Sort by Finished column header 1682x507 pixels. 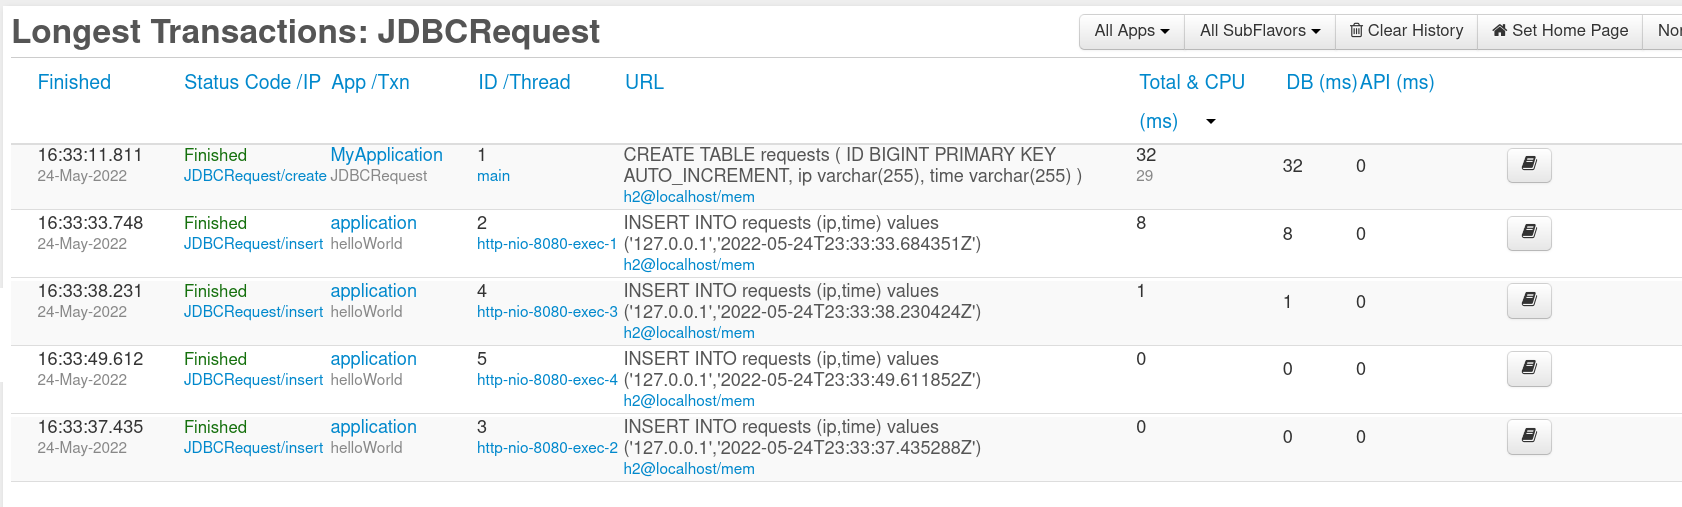(x=74, y=82)
